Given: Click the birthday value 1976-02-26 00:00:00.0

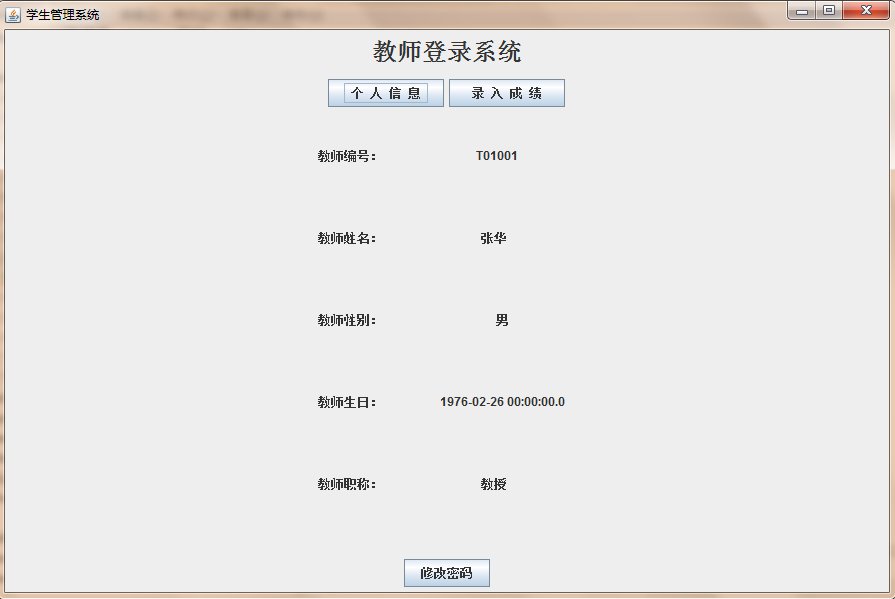Looking at the screenshot, I should click(502, 402).
